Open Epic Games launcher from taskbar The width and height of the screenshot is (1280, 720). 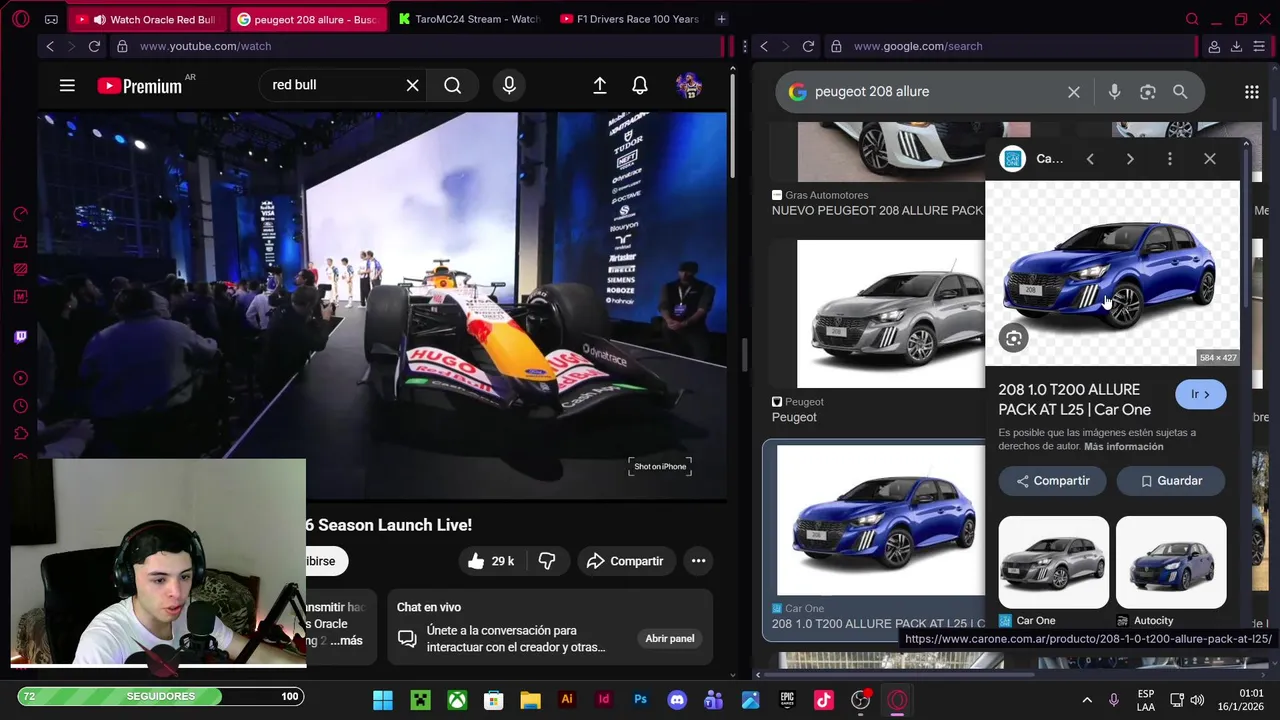click(x=787, y=700)
